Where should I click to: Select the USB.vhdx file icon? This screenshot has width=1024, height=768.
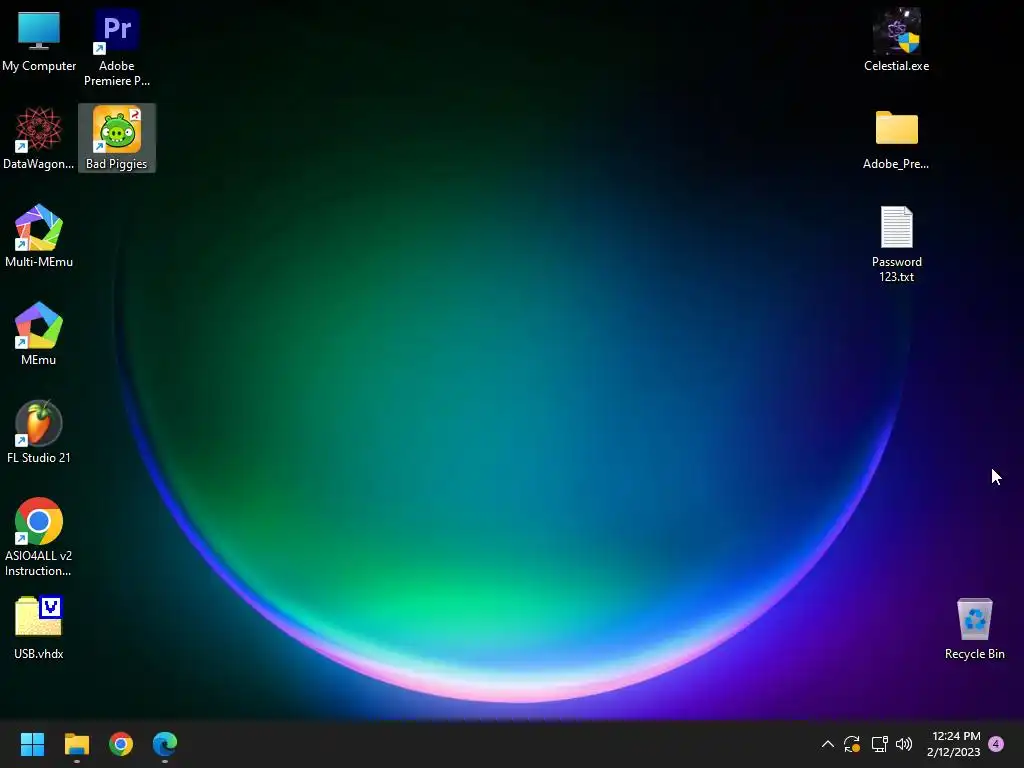click(39, 628)
